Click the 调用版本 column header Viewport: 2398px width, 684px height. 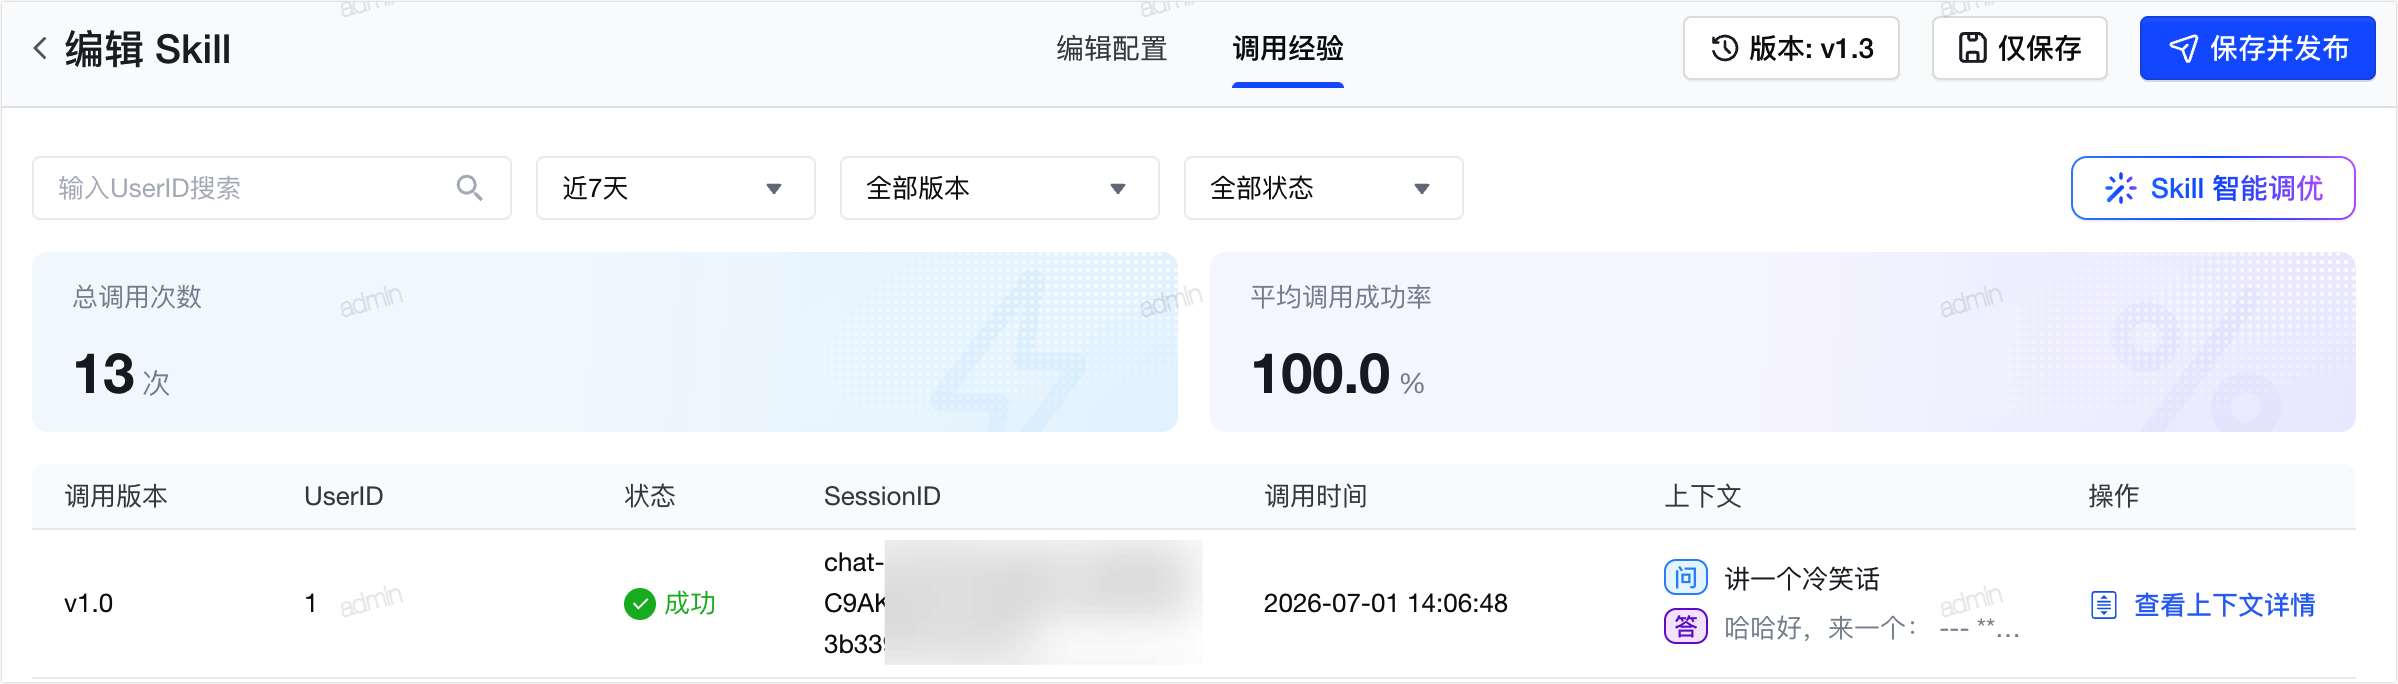[116, 496]
